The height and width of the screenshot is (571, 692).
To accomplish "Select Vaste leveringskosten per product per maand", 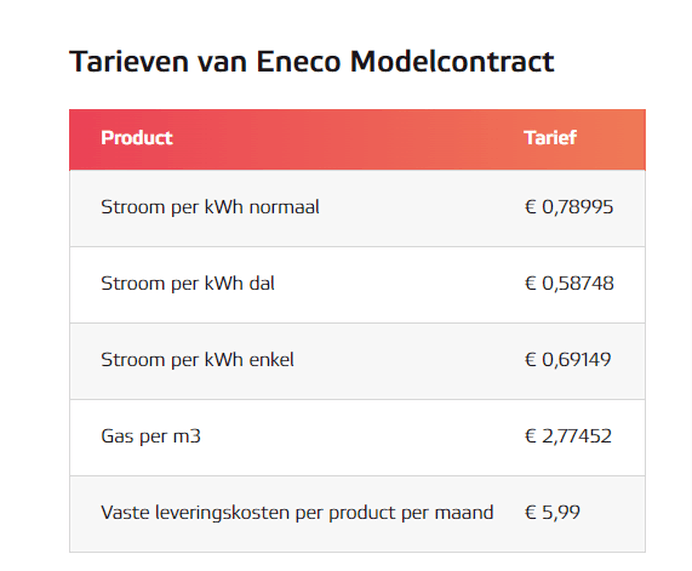I will pyautogui.click(x=297, y=513).
